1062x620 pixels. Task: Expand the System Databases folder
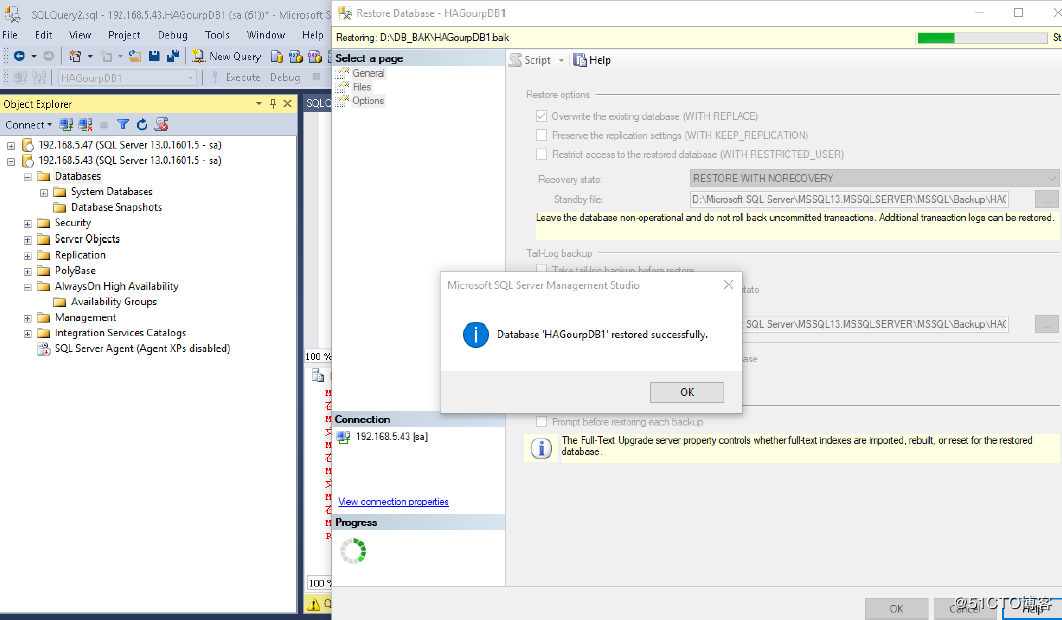(44, 192)
